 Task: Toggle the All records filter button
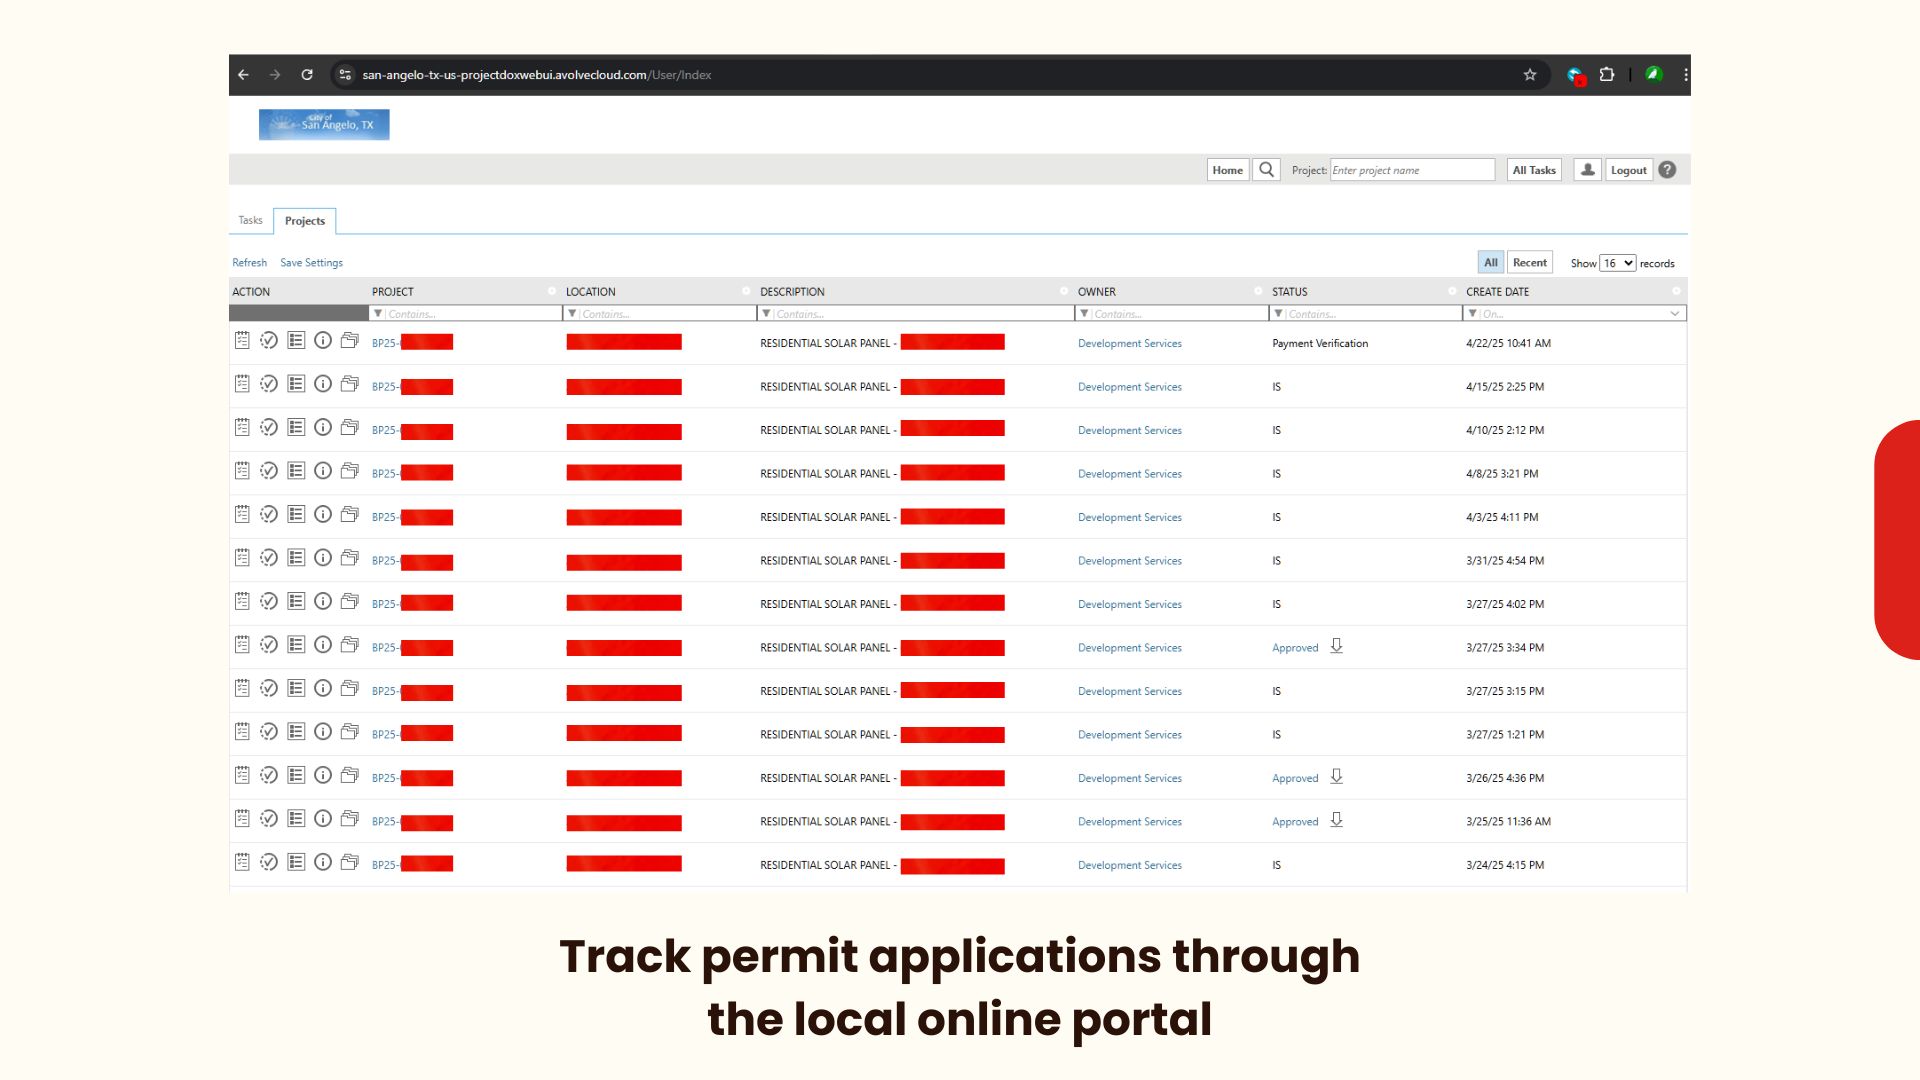pyautogui.click(x=1490, y=263)
